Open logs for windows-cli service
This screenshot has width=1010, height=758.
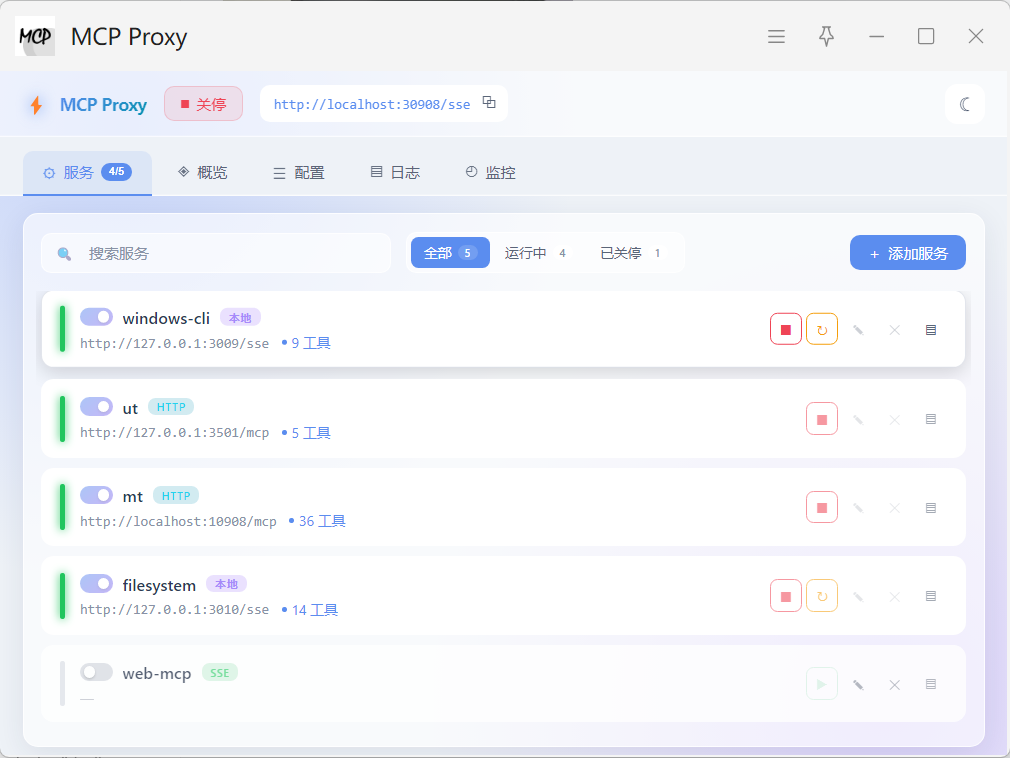click(x=930, y=330)
